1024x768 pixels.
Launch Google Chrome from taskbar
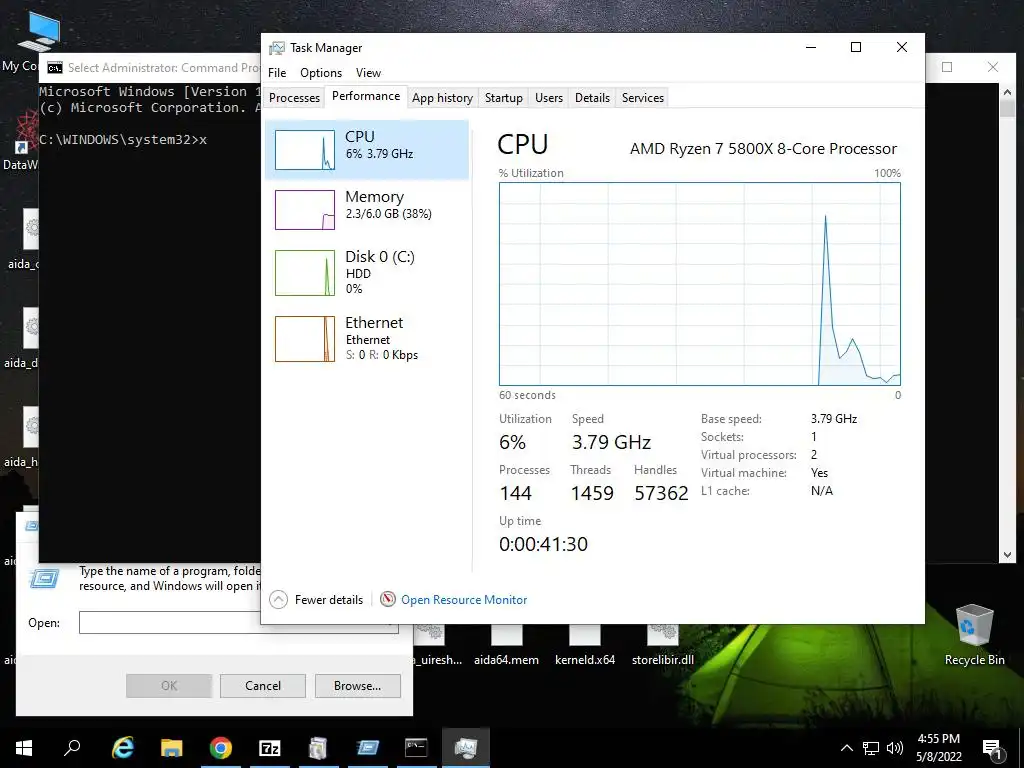pos(221,748)
